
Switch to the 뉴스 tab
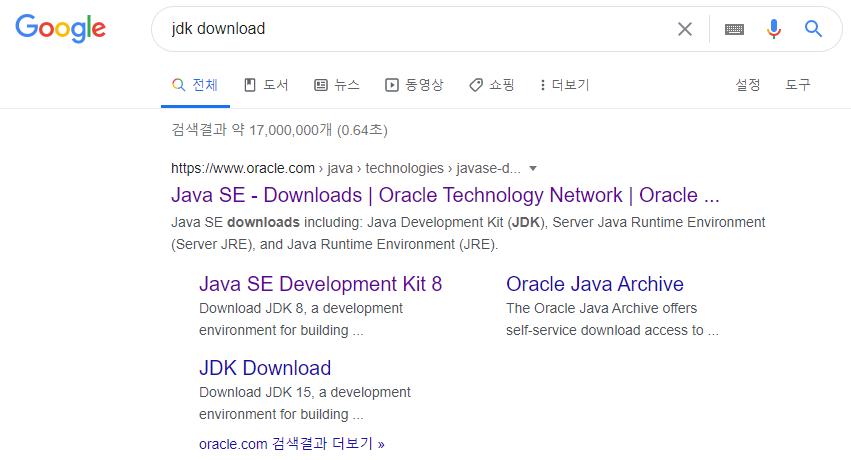[x=336, y=85]
